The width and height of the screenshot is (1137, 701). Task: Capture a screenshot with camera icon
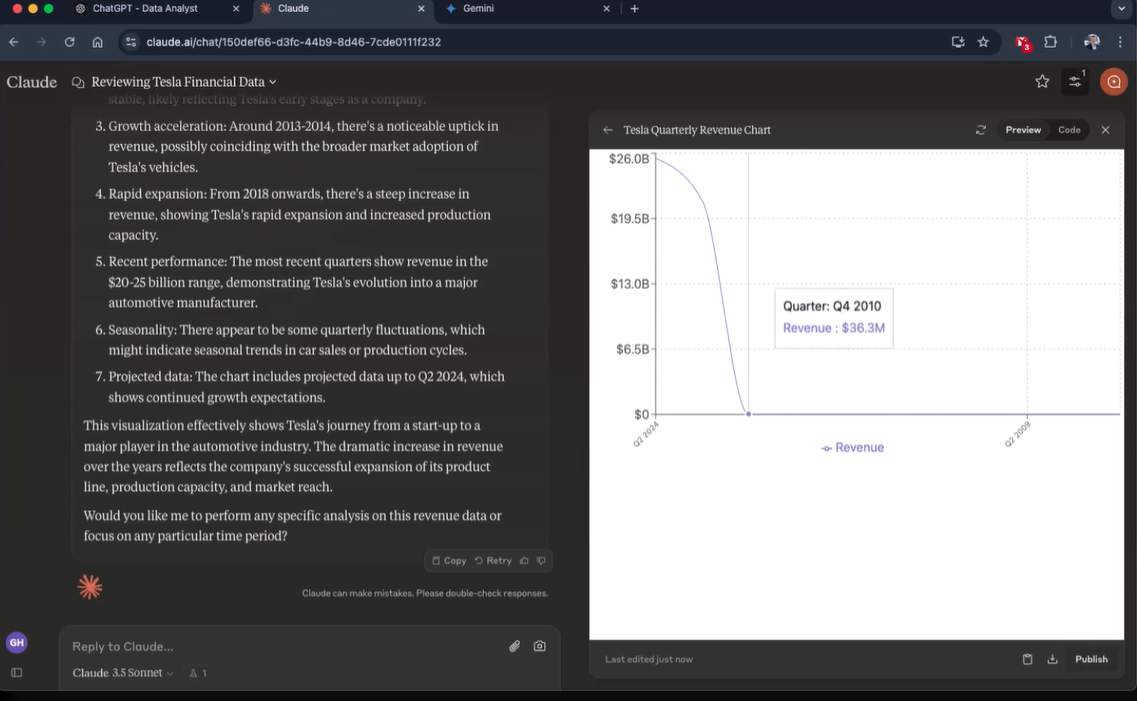[x=539, y=646]
